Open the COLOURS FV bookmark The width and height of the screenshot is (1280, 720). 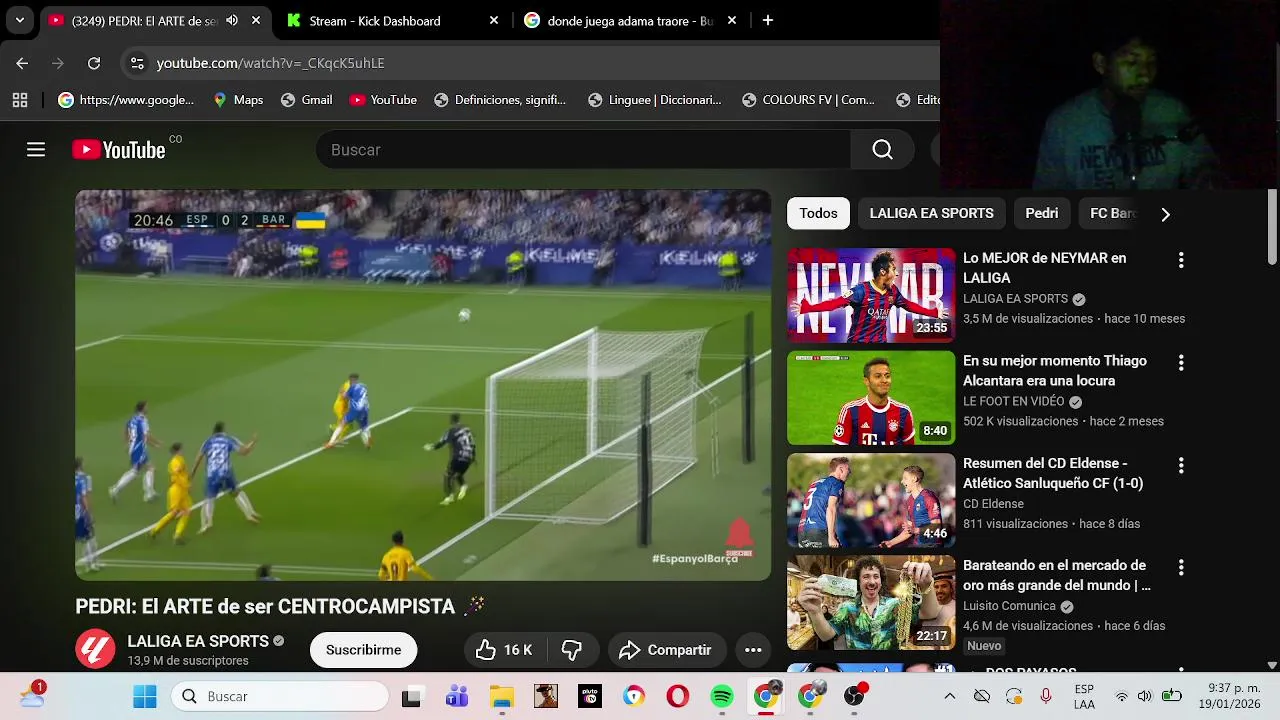[808, 100]
